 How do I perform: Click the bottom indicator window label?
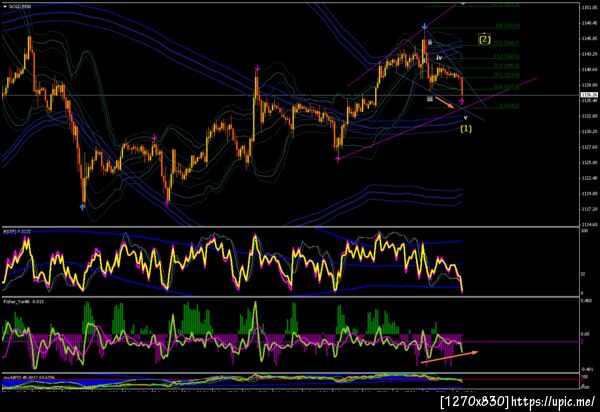click(29, 377)
